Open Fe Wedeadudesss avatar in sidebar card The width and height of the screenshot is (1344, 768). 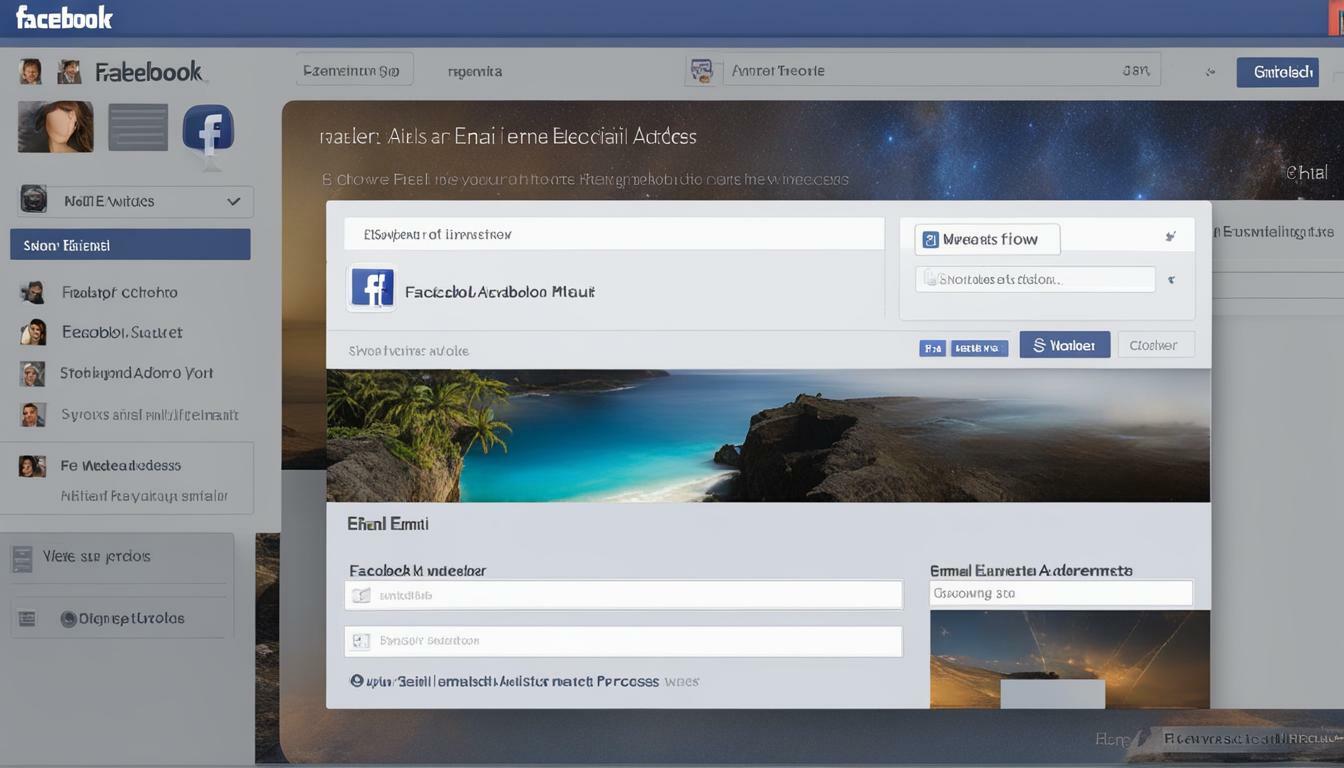(x=32, y=465)
